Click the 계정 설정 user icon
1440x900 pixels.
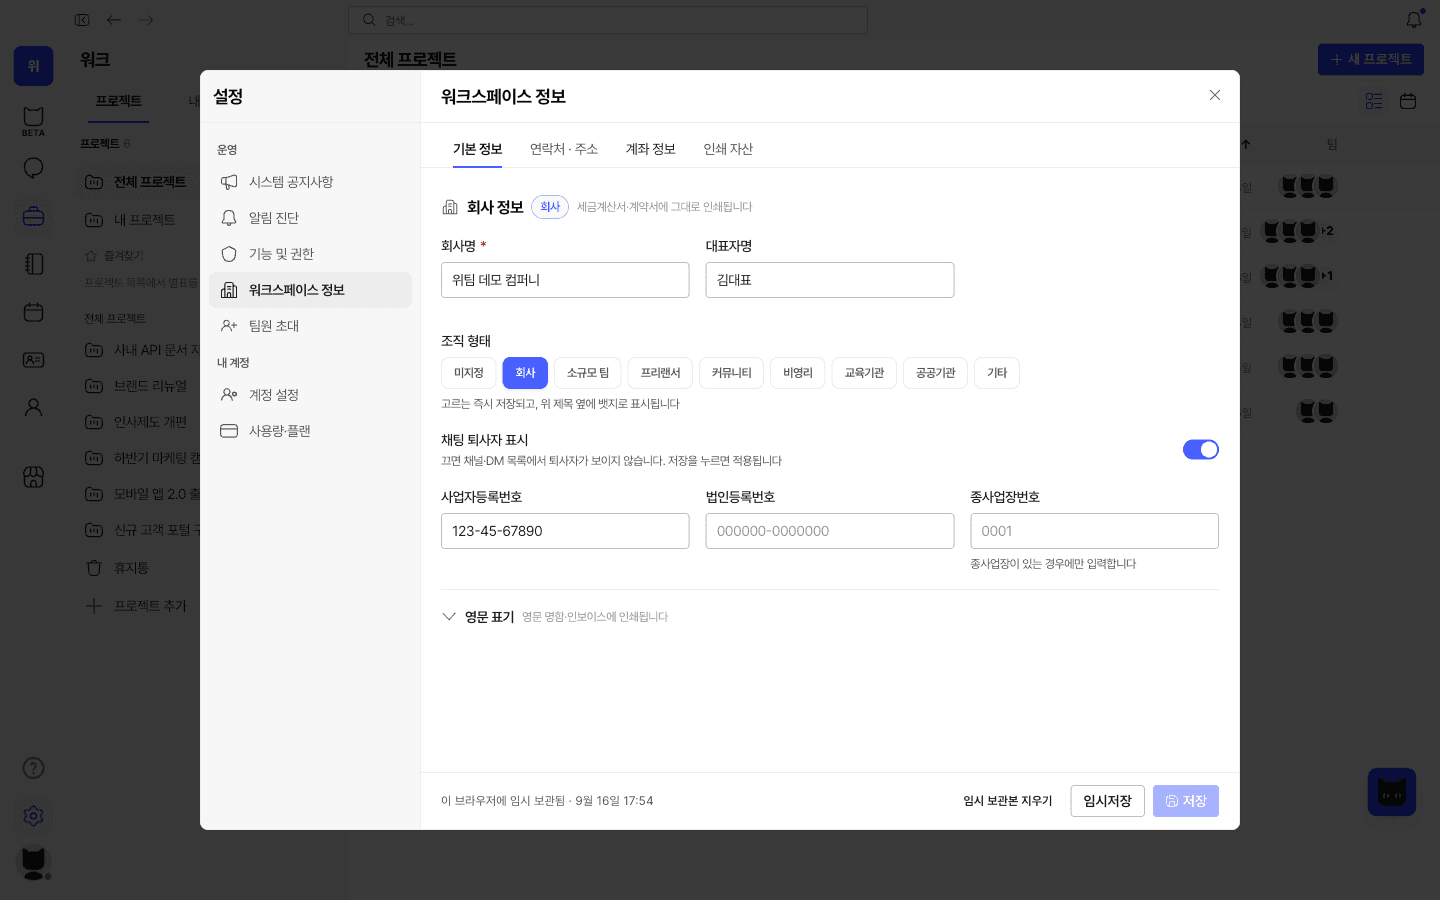(x=229, y=395)
